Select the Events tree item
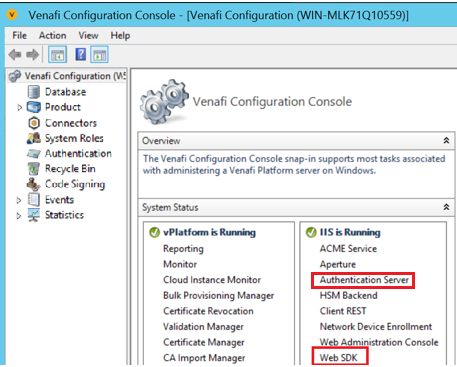 pos(59,200)
